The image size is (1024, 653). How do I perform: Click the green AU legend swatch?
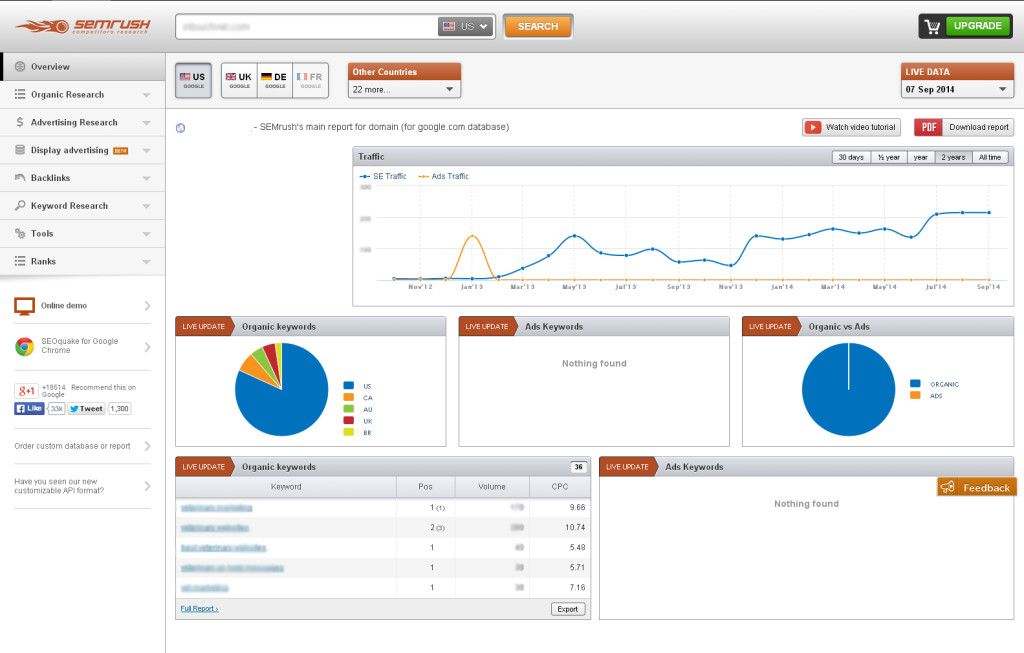point(349,409)
